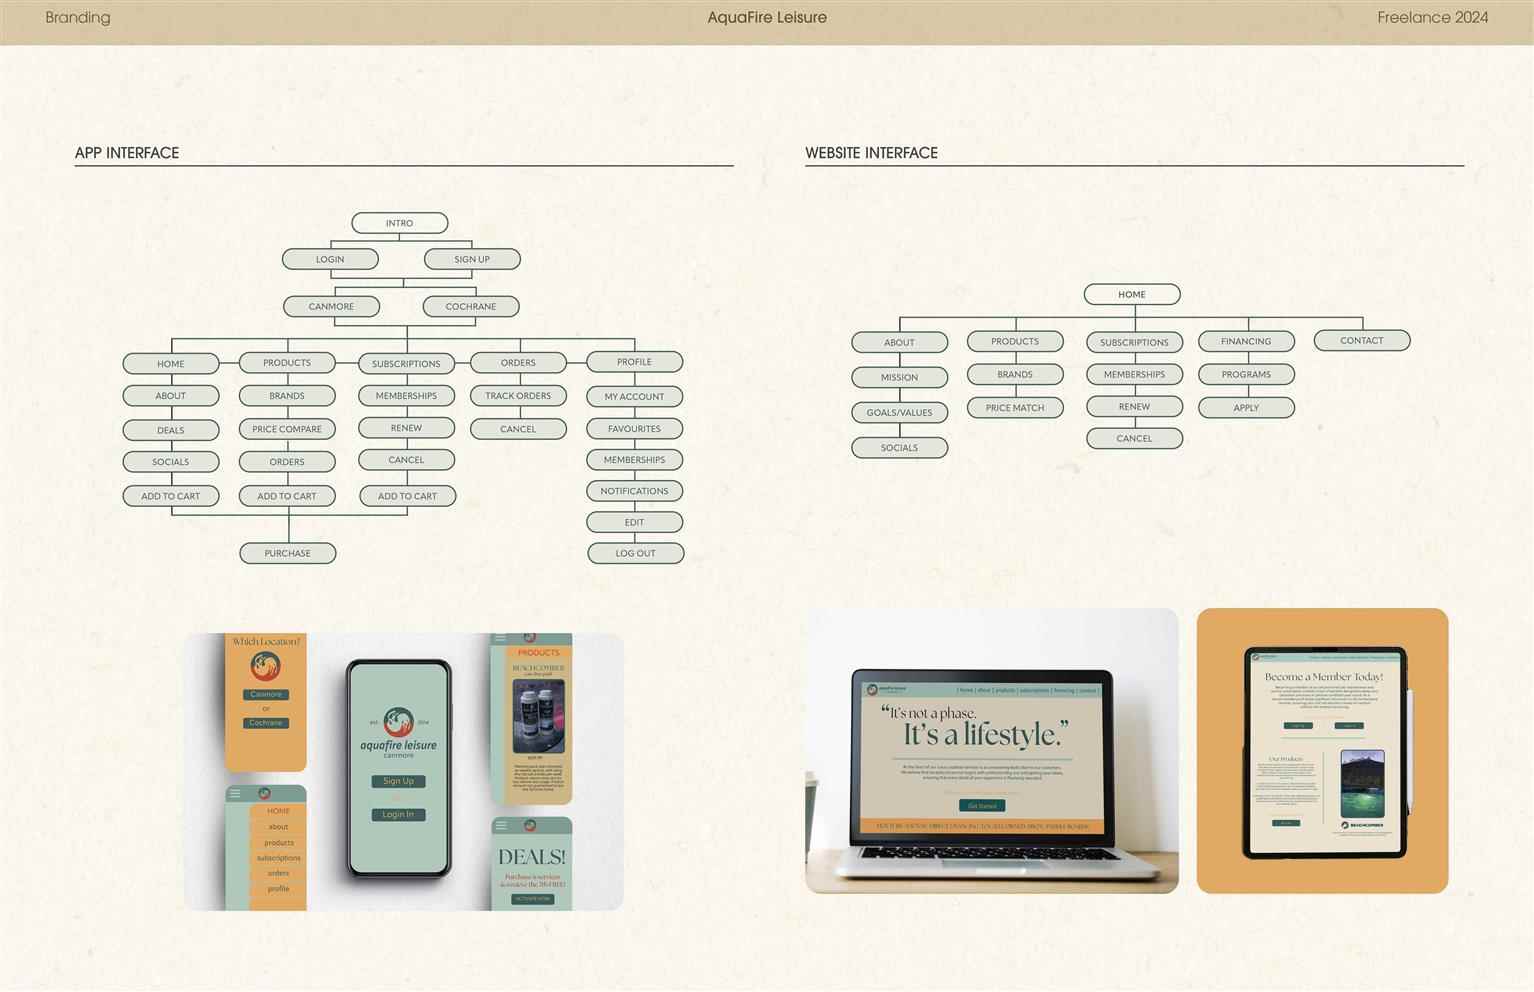The width and height of the screenshot is (1534, 992).
Task: Click the logo in the laptop website header
Action: (x=886, y=690)
